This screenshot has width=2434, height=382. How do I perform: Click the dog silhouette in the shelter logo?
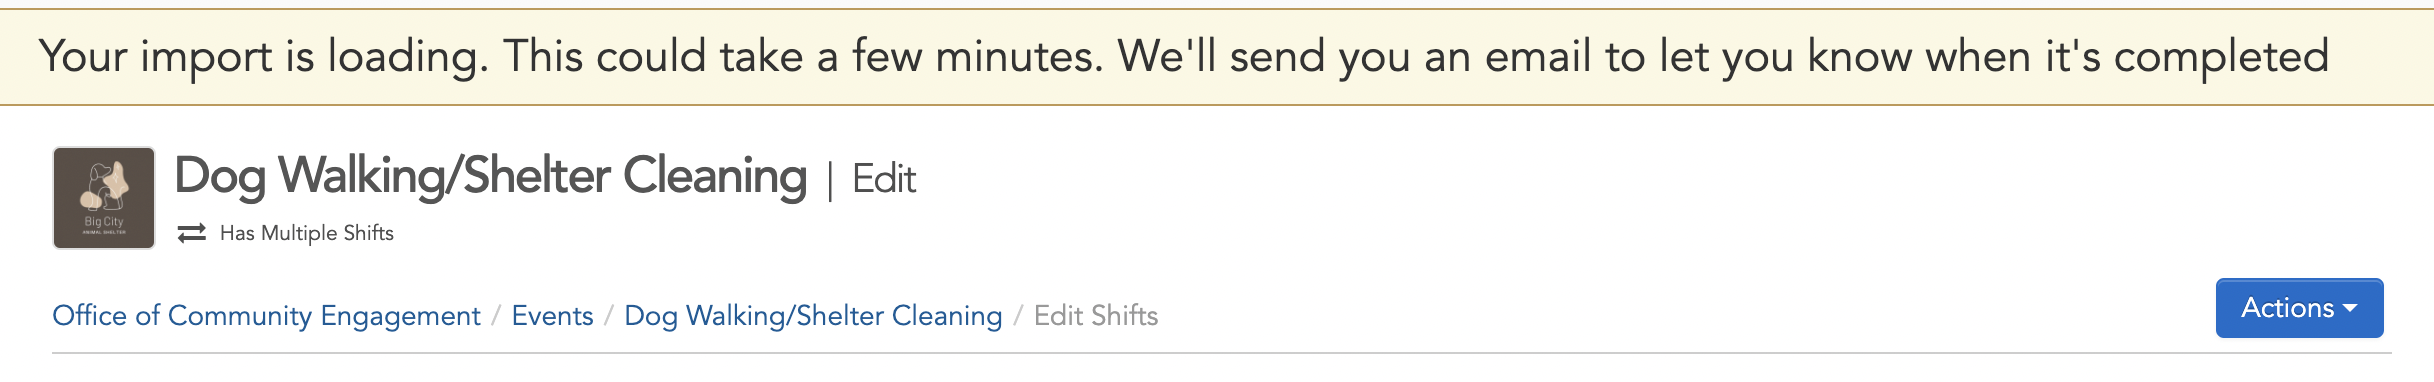106,187
